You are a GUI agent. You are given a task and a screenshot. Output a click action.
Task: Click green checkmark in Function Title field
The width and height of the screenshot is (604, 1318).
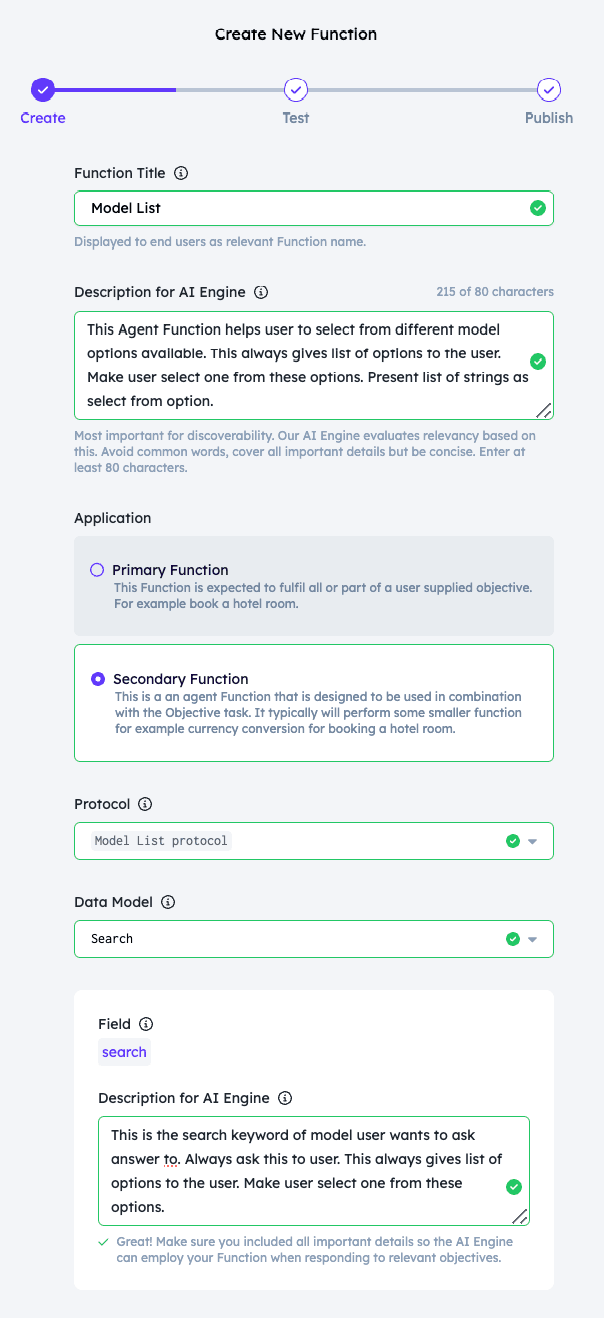(x=538, y=208)
